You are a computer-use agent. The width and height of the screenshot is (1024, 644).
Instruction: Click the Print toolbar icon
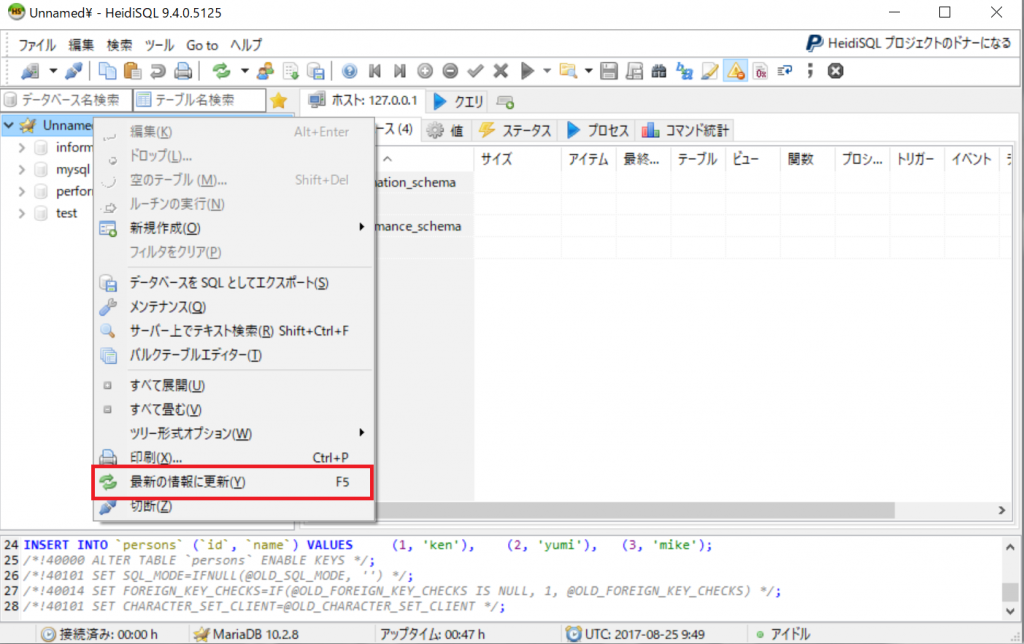click(183, 71)
